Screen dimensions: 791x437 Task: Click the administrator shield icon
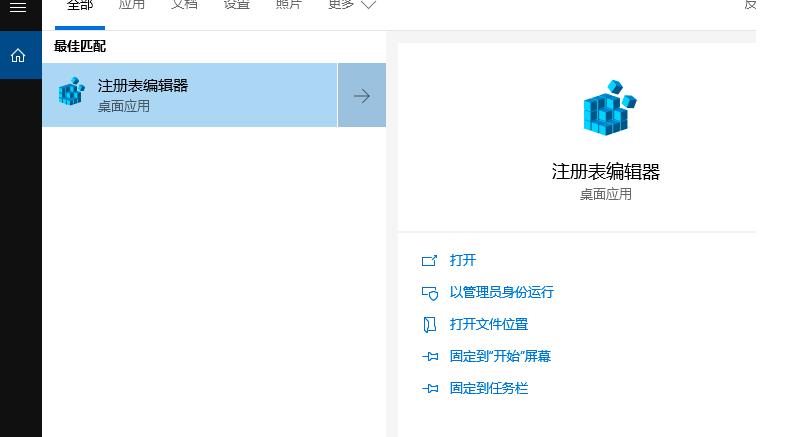430,293
